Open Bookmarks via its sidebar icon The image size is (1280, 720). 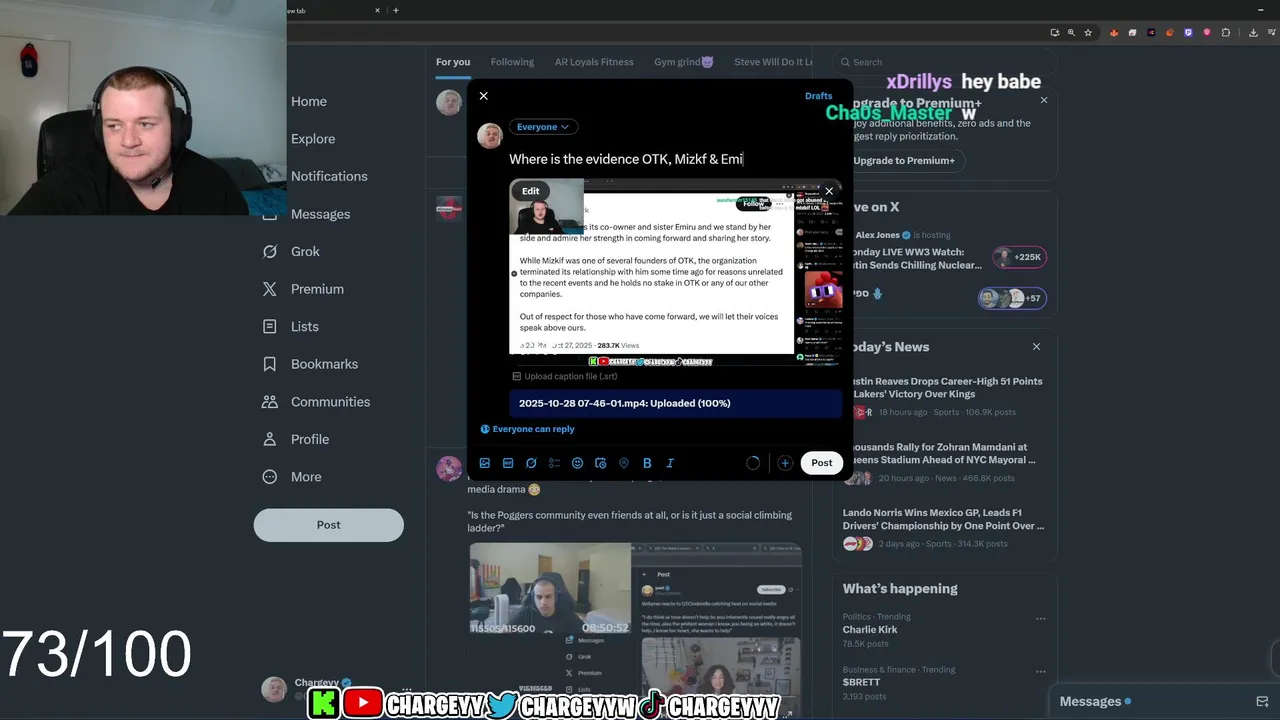click(x=269, y=364)
